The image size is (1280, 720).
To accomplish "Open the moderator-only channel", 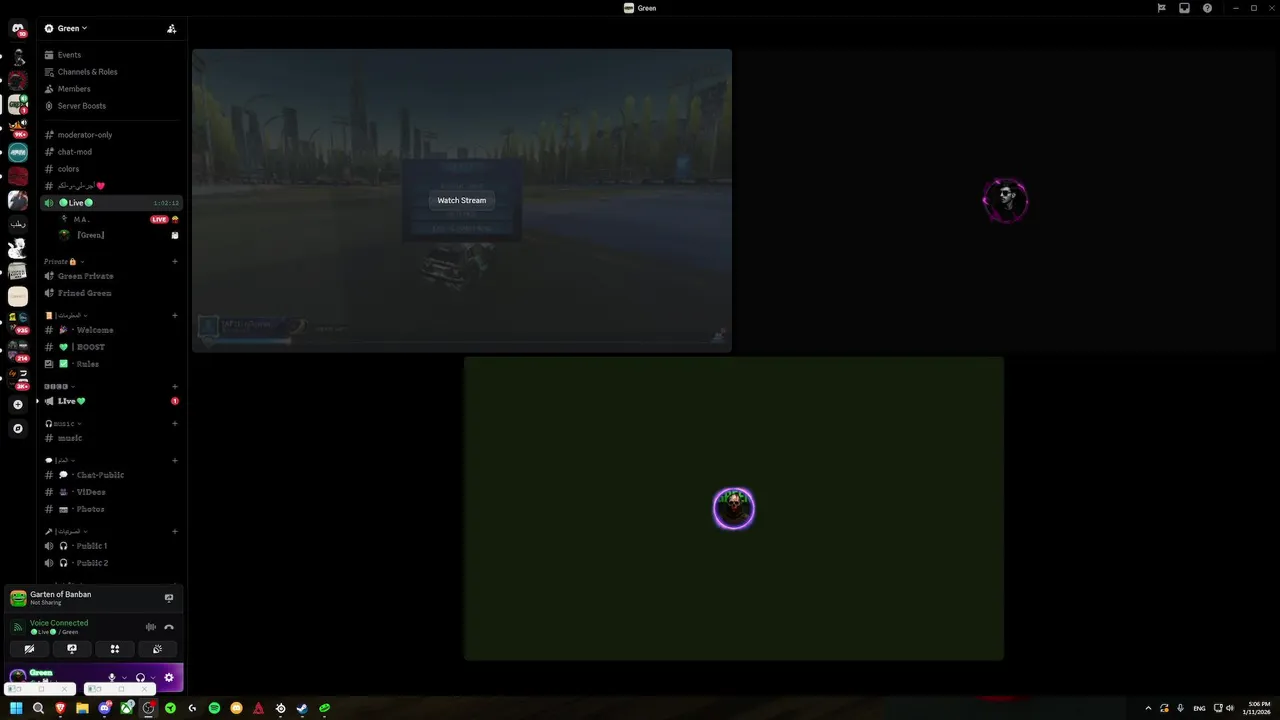I will (x=111, y=135).
